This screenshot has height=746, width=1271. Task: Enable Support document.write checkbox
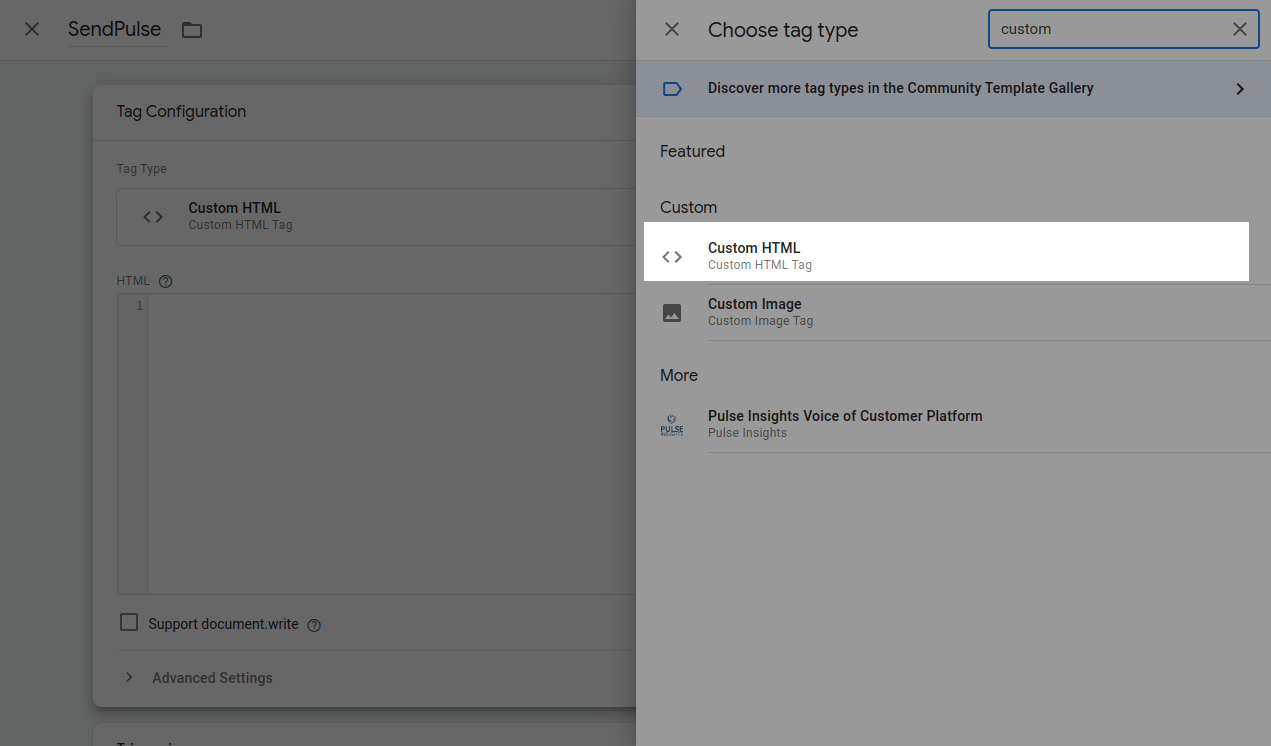tap(129, 623)
